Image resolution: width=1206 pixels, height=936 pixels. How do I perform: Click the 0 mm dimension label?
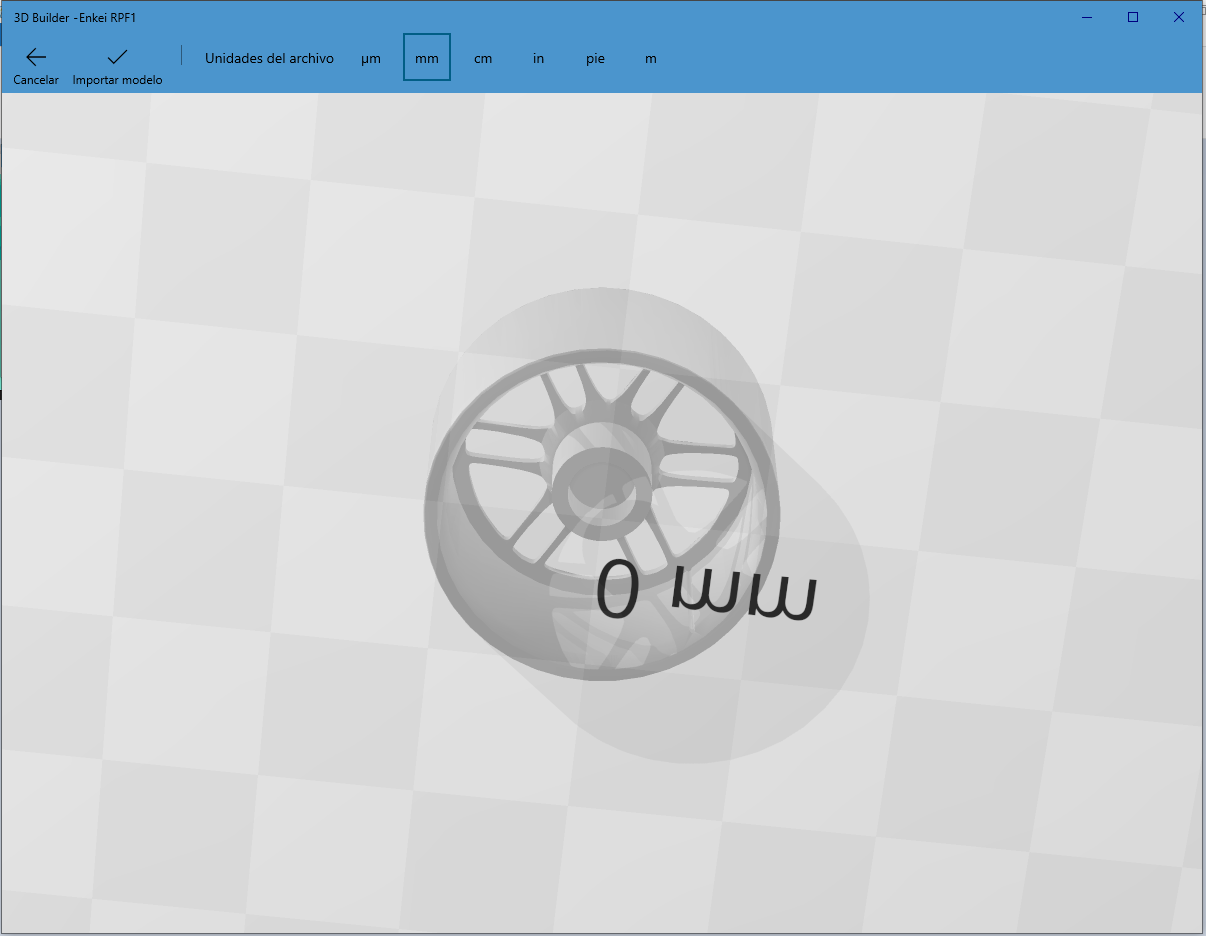(x=705, y=590)
